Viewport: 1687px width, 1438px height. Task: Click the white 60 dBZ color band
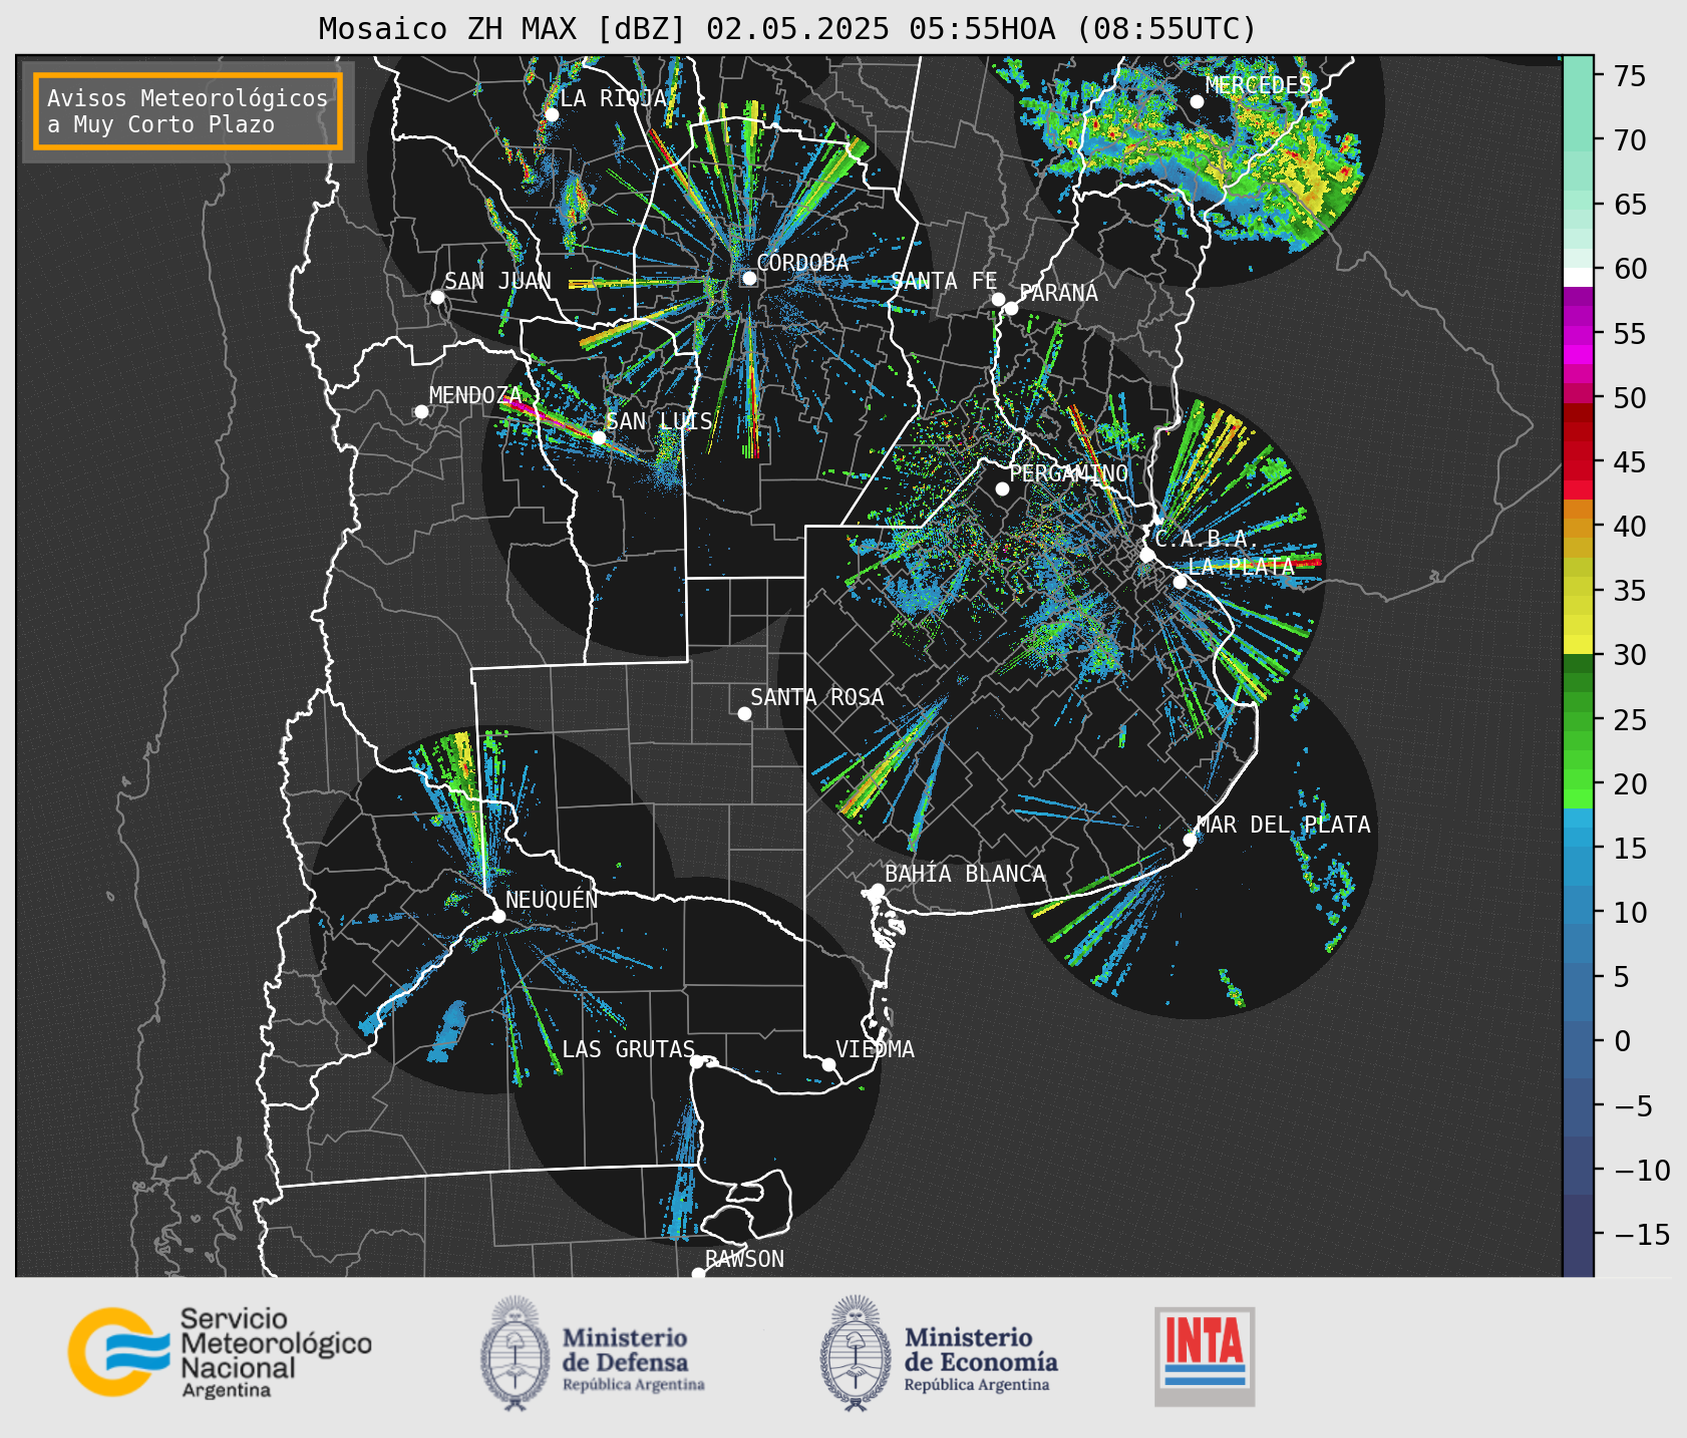click(1577, 277)
